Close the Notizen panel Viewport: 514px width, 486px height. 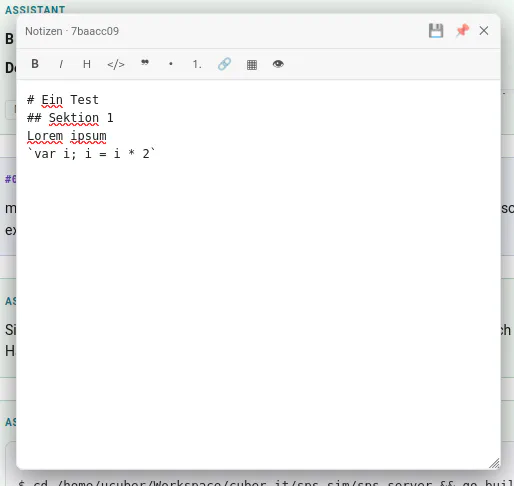[x=484, y=31]
